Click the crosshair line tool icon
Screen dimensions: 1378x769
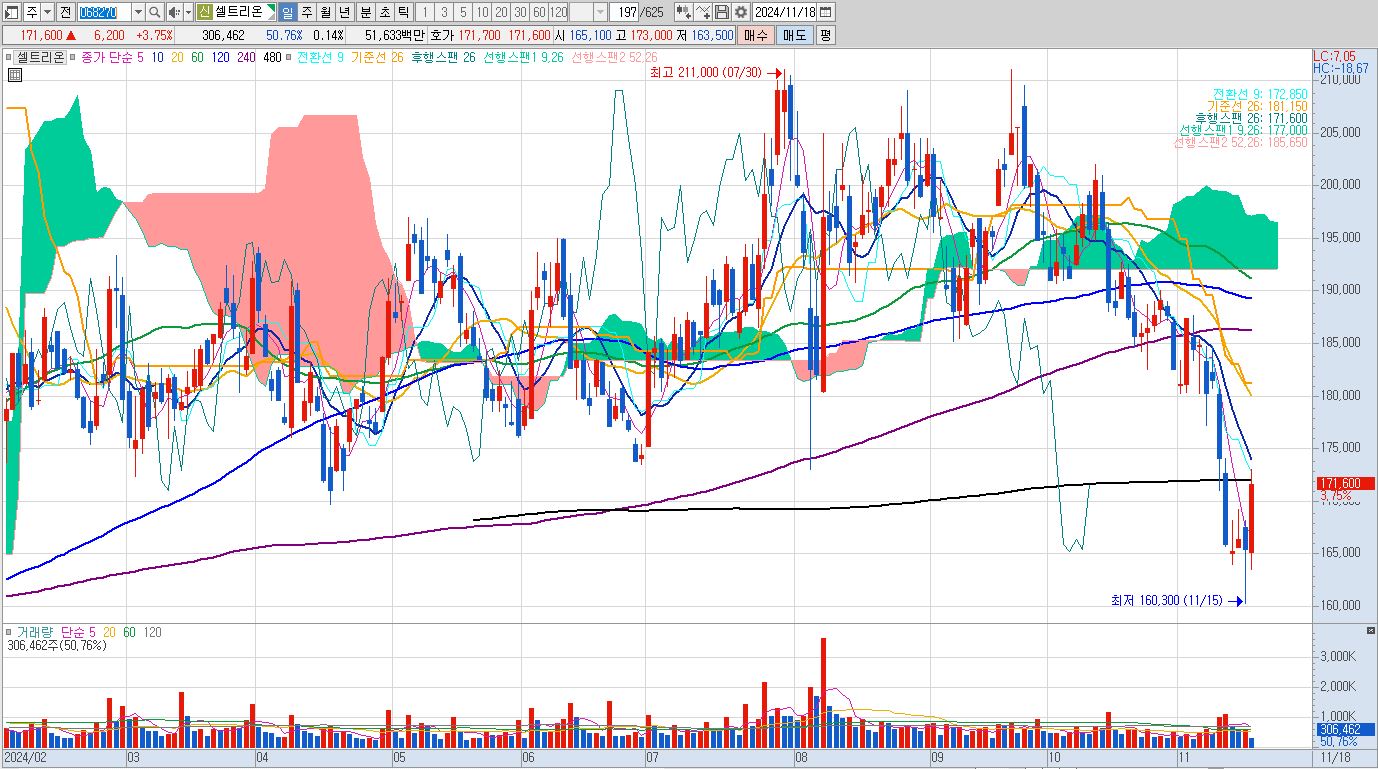703,12
